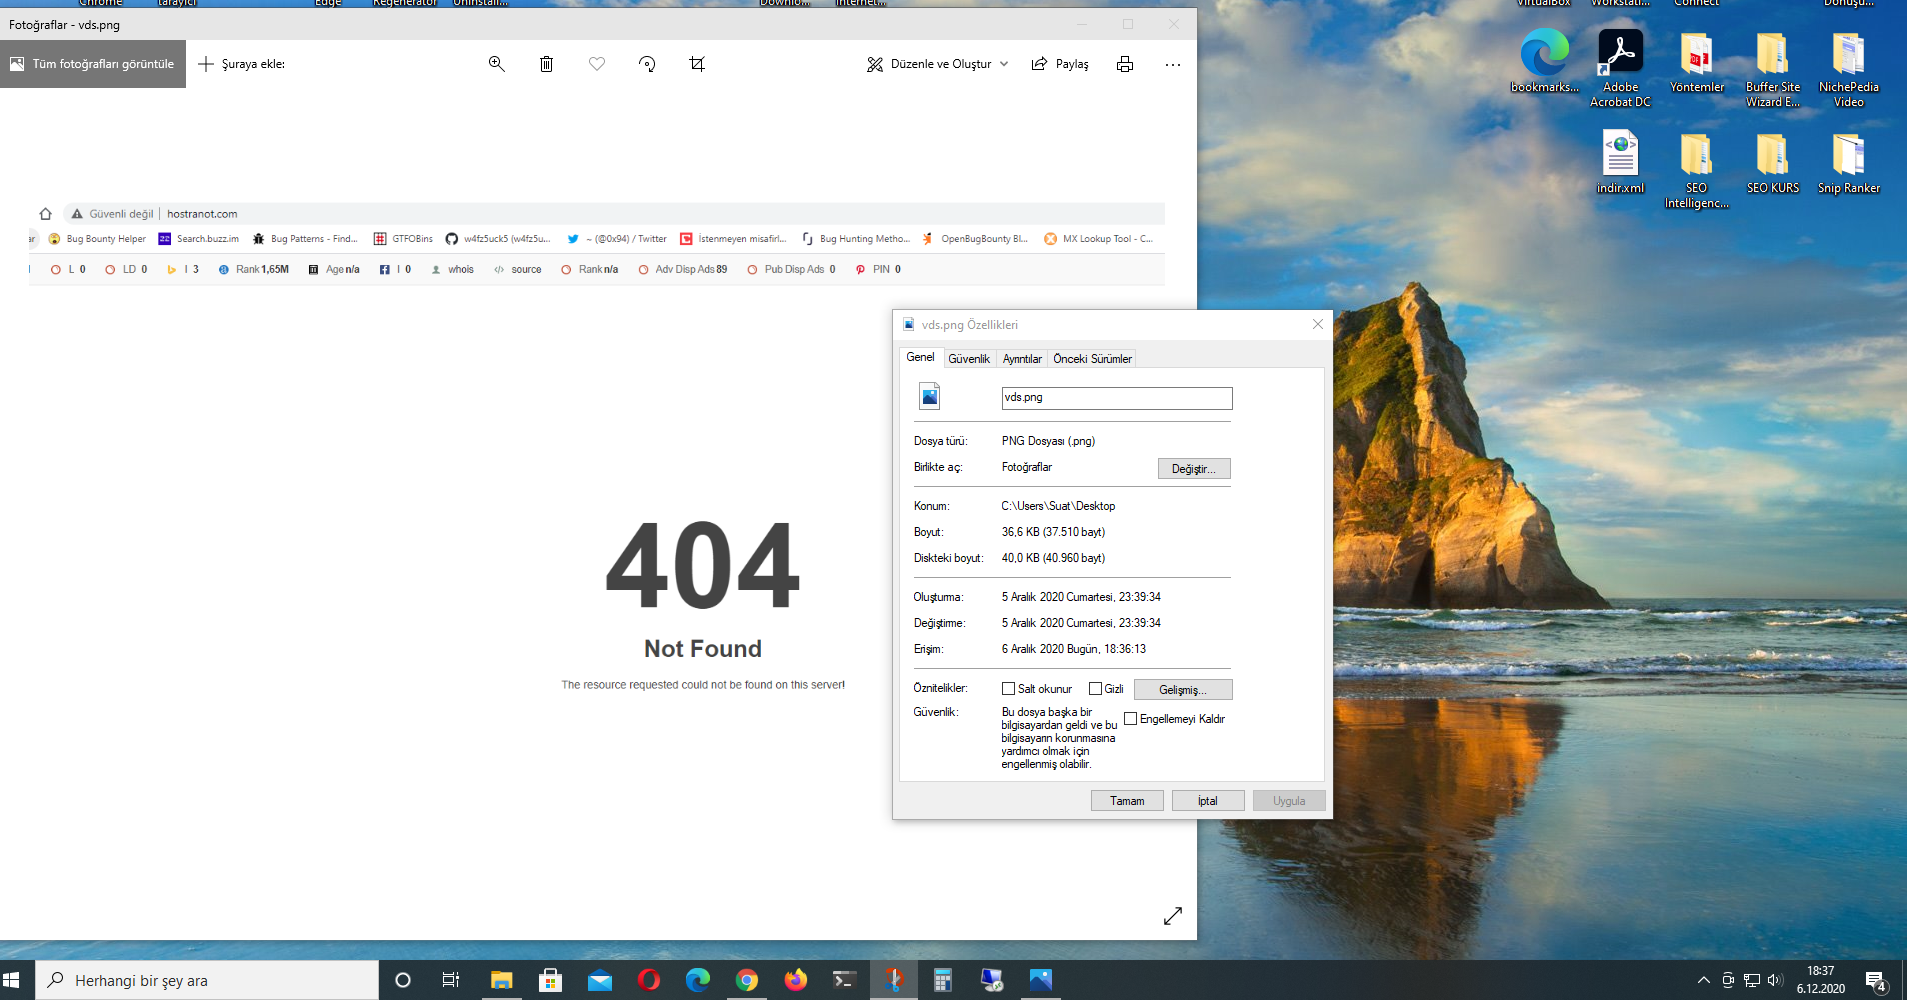Open the three-dot more options menu in Photos

tap(1173, 65)
